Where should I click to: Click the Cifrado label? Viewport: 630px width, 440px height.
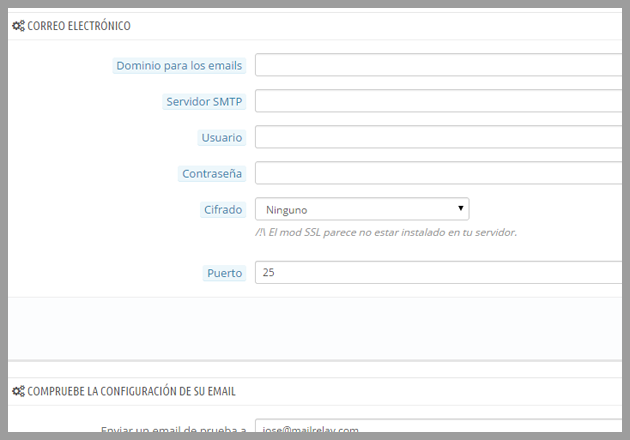click(223, 210)
